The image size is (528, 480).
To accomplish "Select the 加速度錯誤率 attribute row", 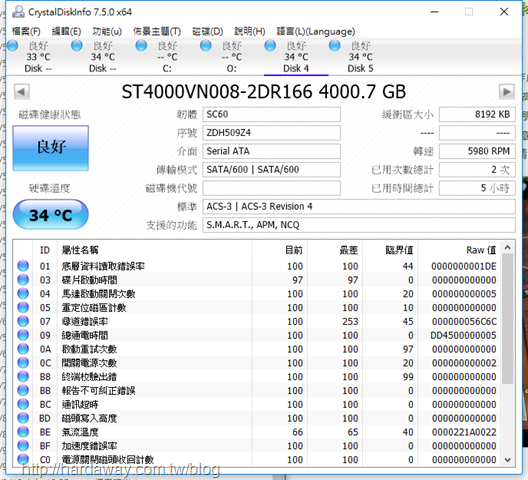I will 257,446.
